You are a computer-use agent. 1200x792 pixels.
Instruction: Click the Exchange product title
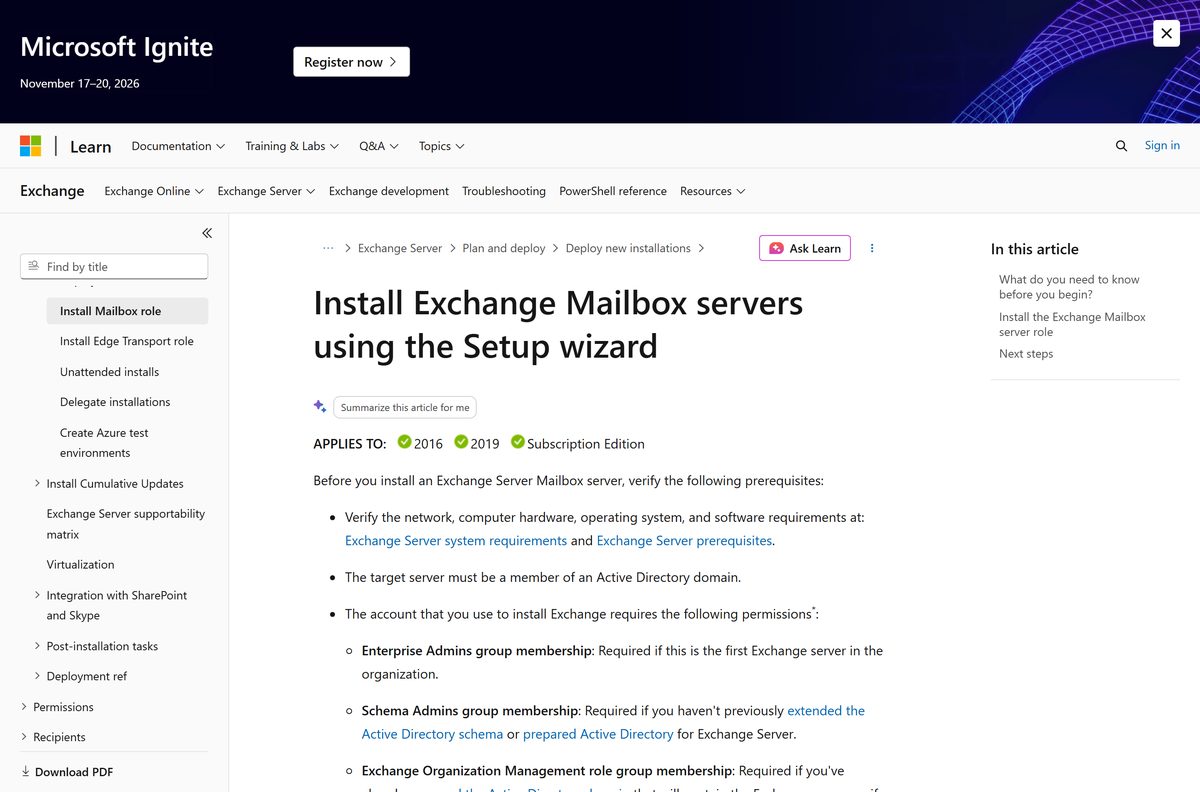[52, 191]
